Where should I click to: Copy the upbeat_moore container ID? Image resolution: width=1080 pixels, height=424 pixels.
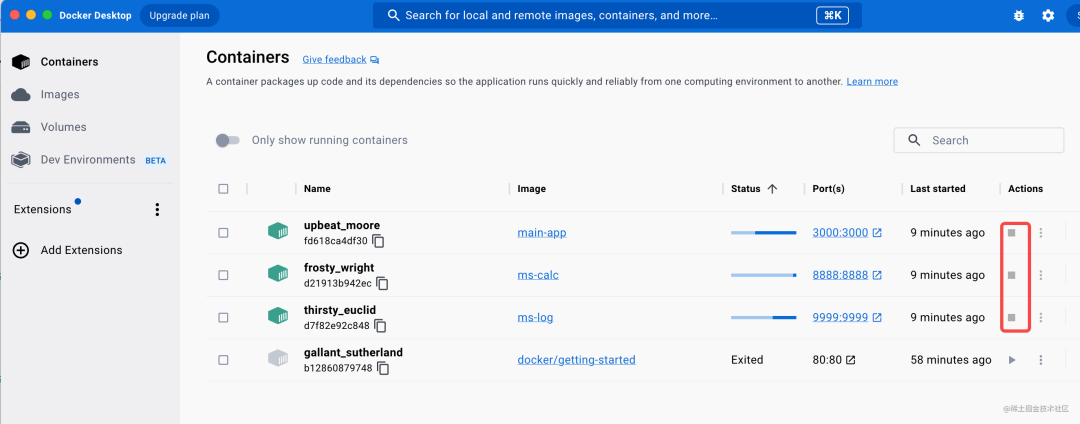(379, 241)
